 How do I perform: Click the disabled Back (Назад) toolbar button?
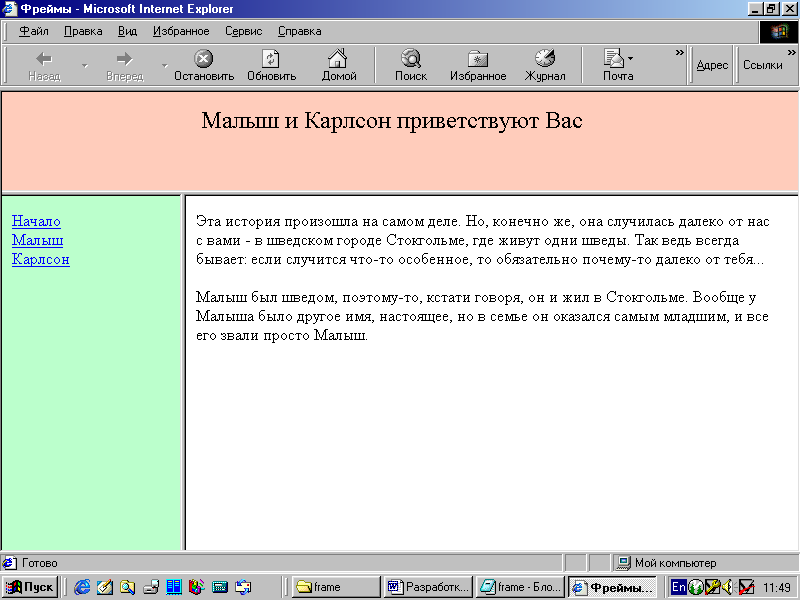coord(44,65)
